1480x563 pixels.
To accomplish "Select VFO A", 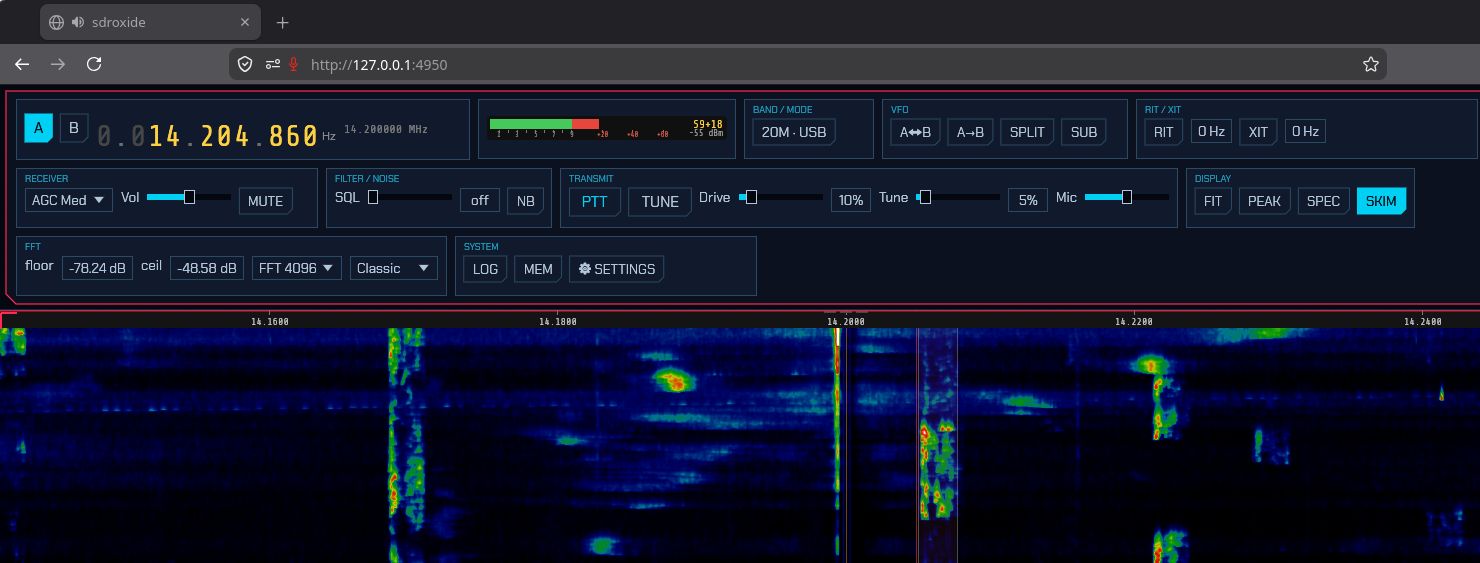I will pos(39,128).
